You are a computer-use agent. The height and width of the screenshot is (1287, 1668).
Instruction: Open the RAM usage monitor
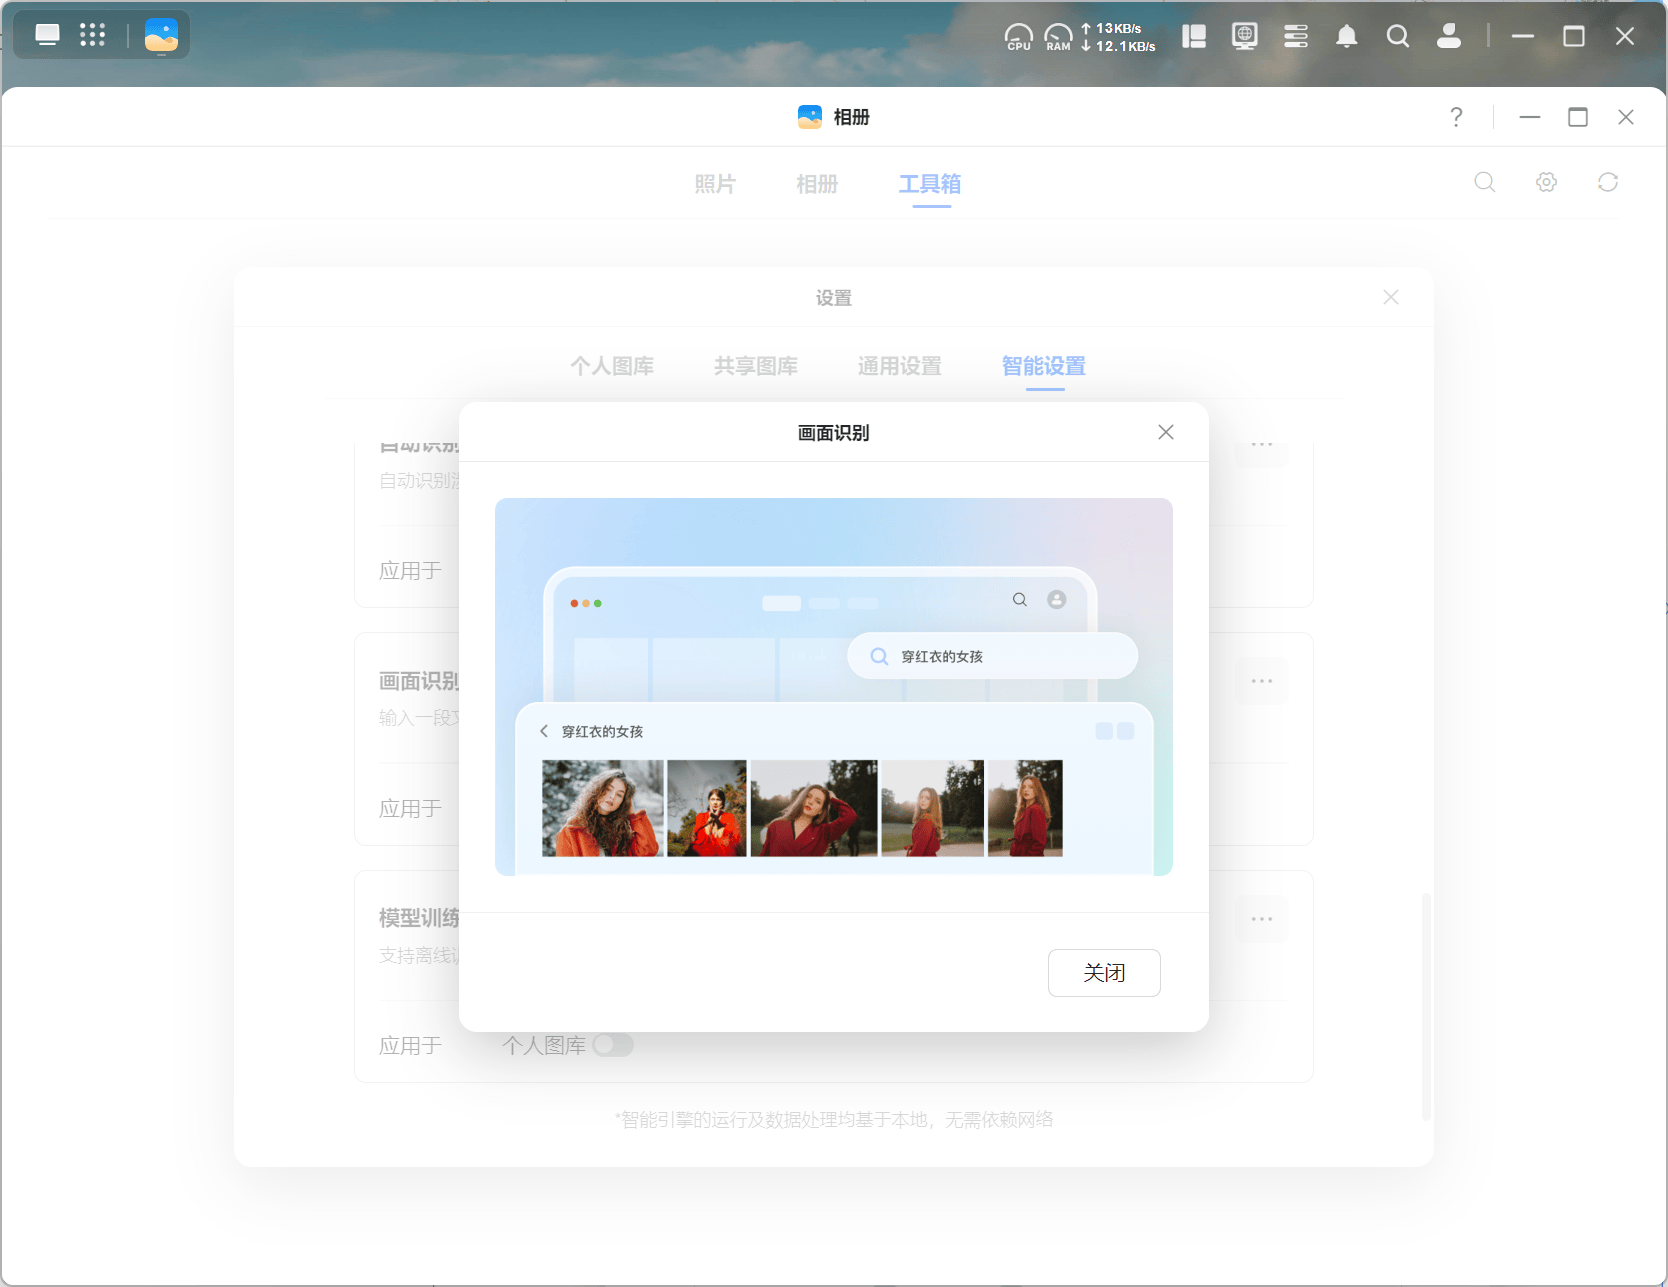click(x=1058, y=37)
